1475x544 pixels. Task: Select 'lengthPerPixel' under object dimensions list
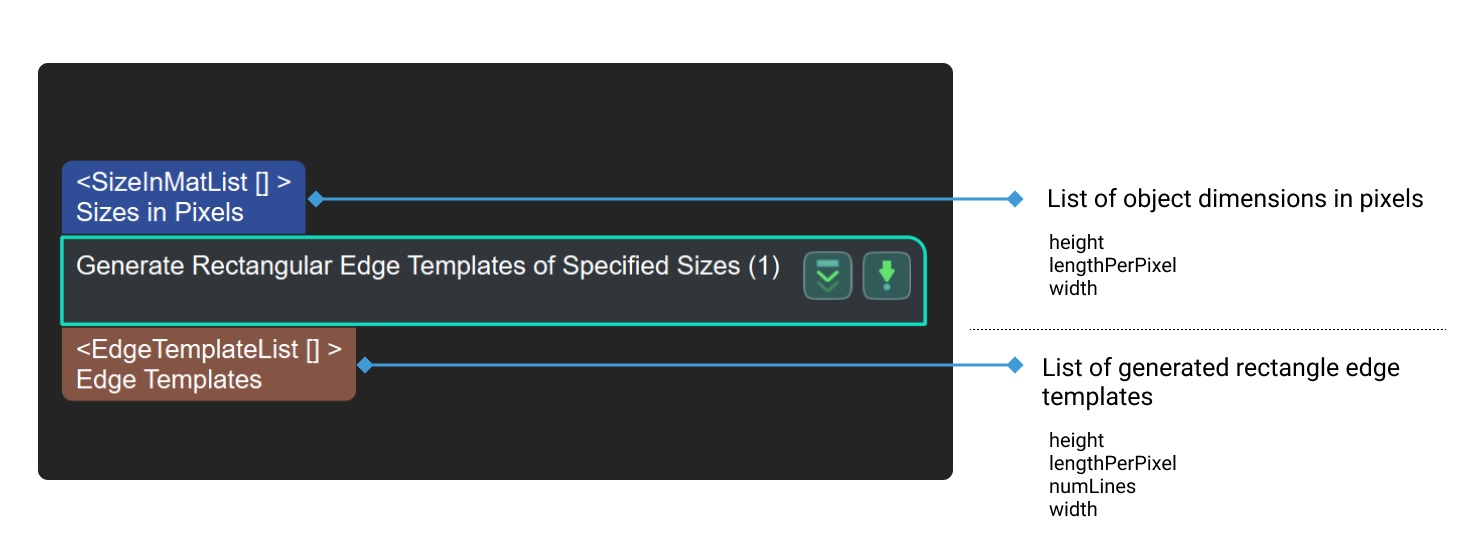(1112, 265)
